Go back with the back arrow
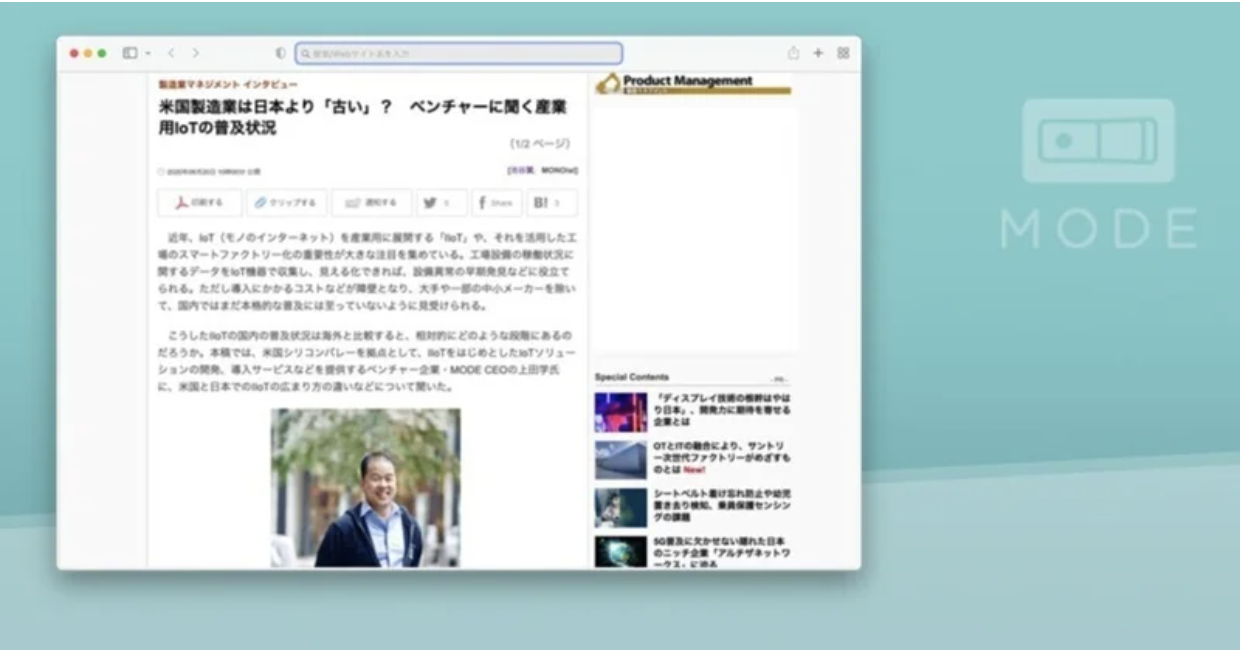Viewport: 1240px width, 650px height. (171, 53)
